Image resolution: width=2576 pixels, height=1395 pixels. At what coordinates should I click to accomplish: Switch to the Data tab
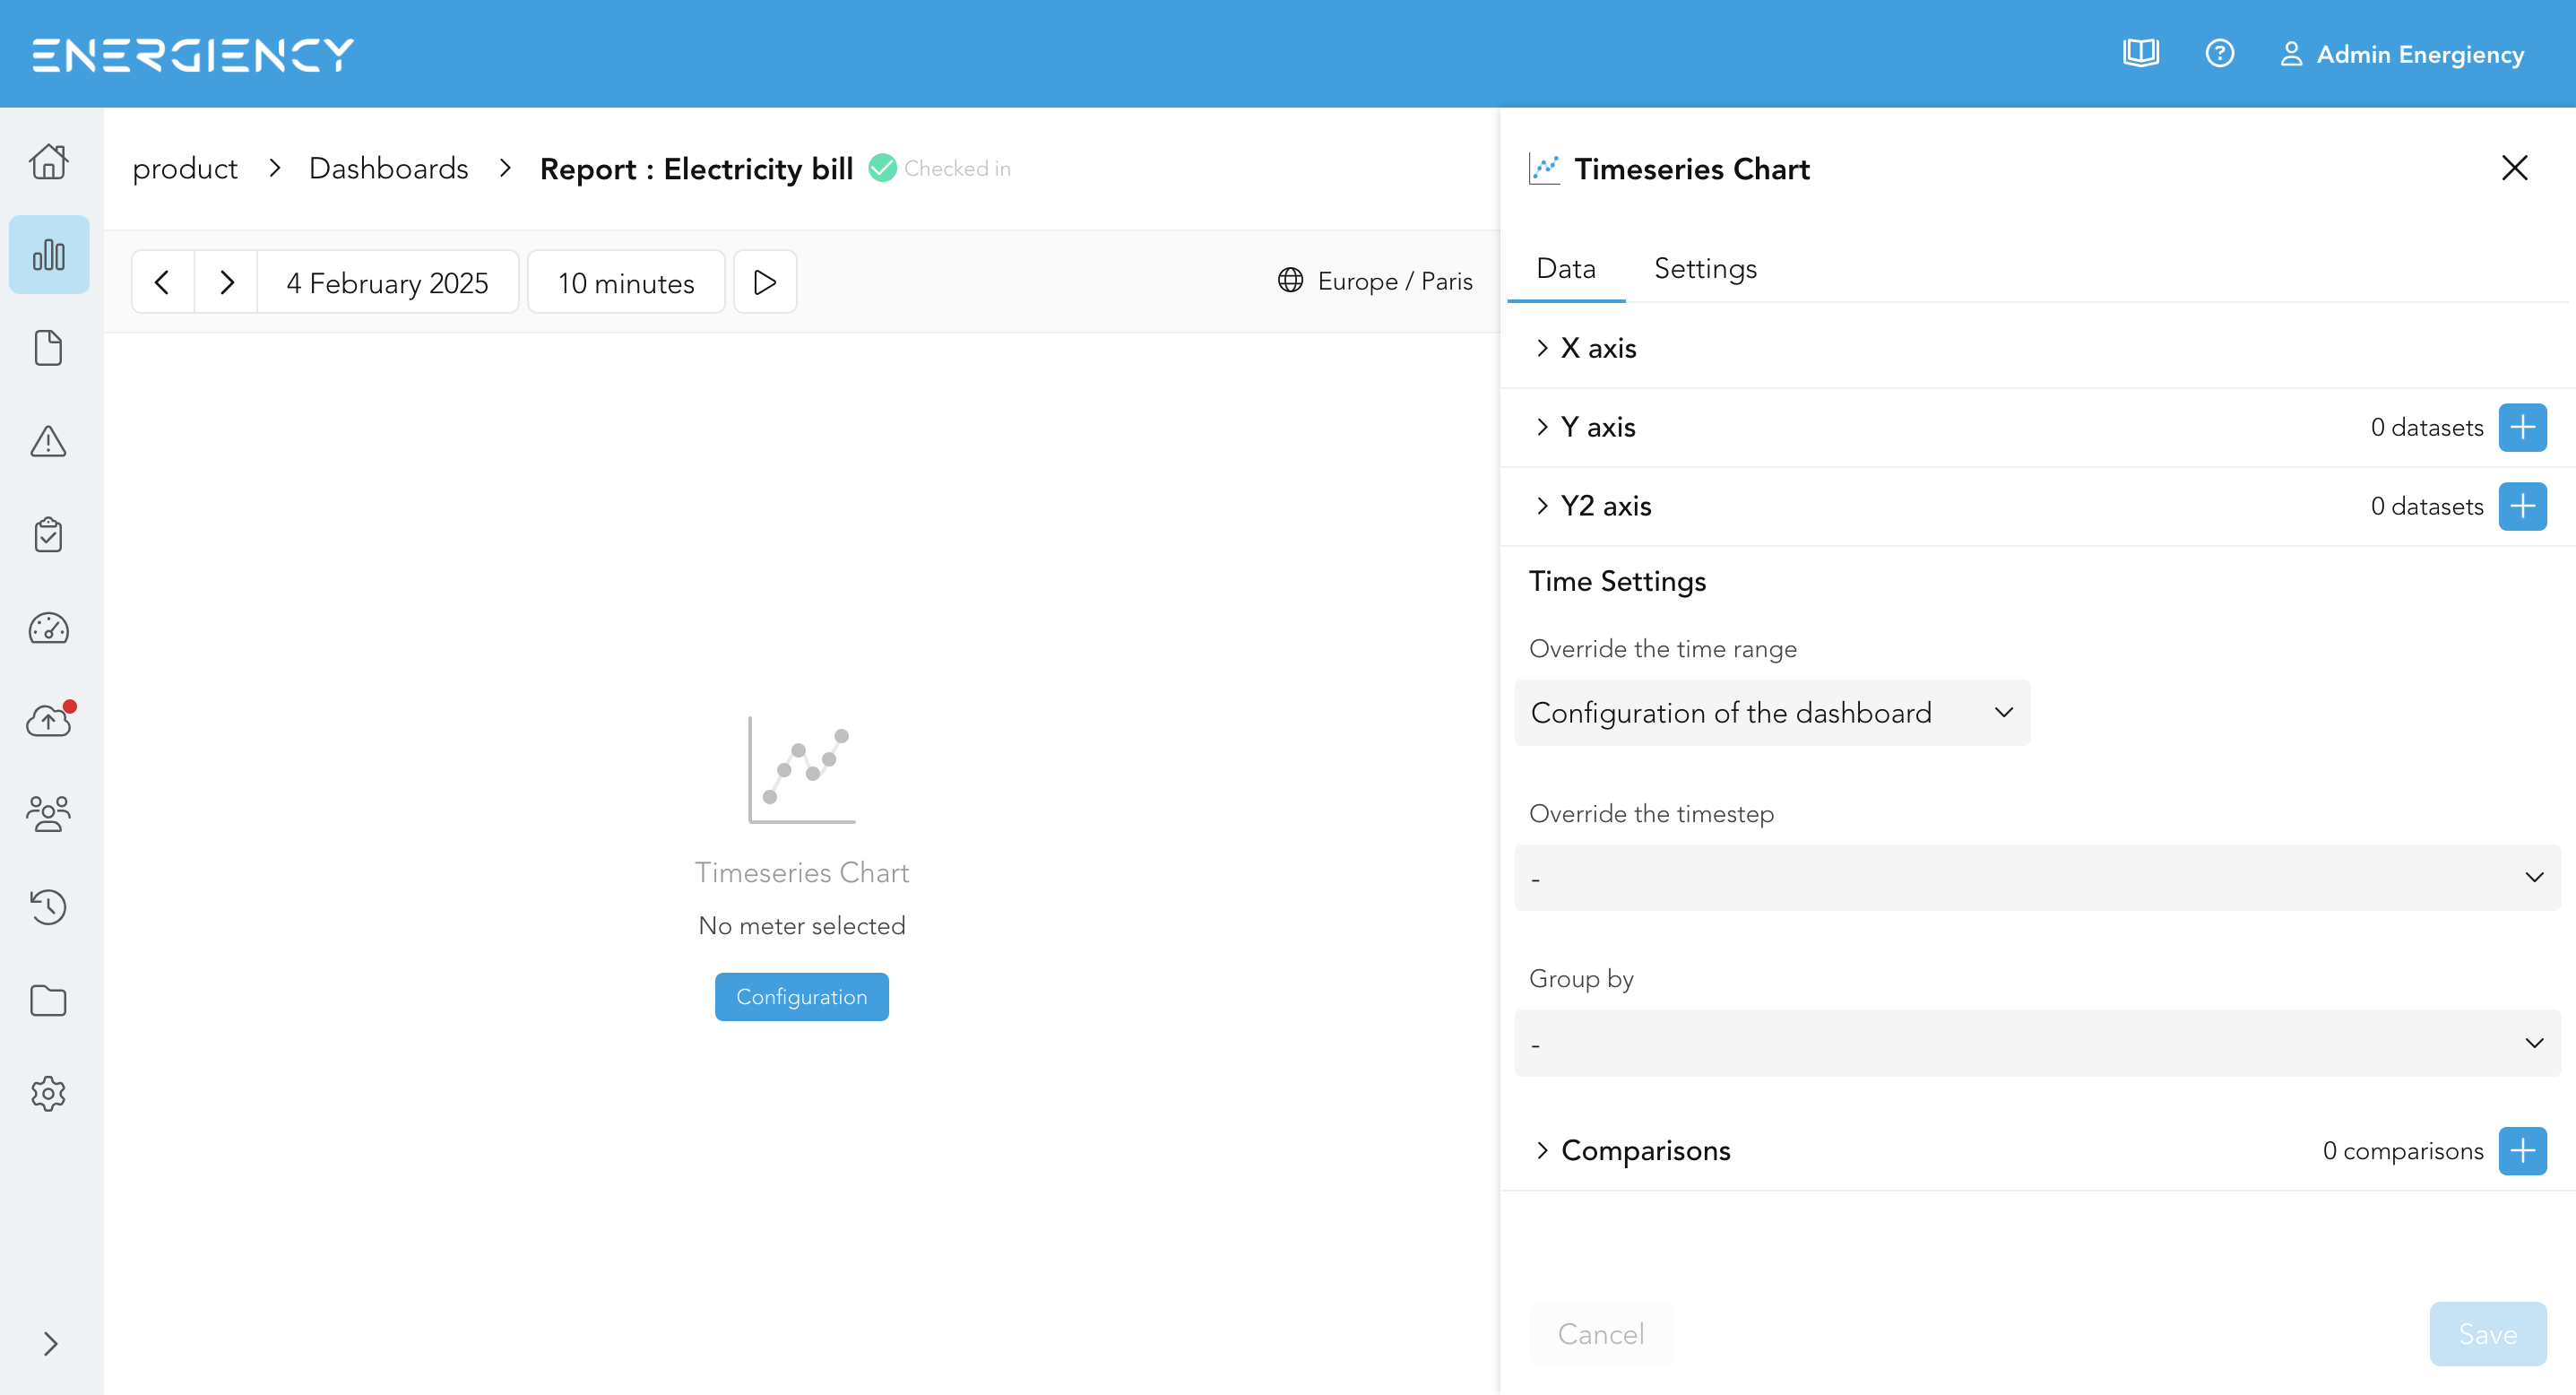point(1566,268)
